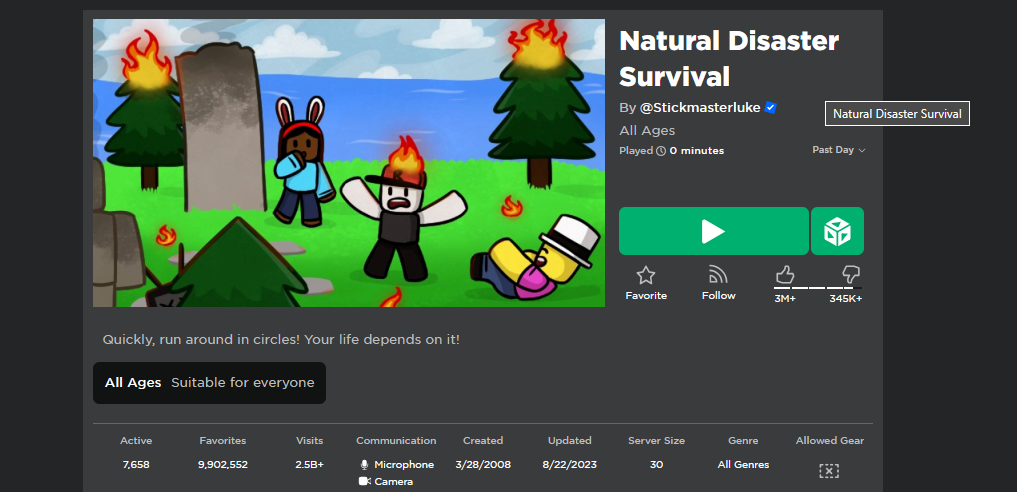Click the green Play button
The height and width of the screenshot is (492, 1017).
click(x=713, y=231)
